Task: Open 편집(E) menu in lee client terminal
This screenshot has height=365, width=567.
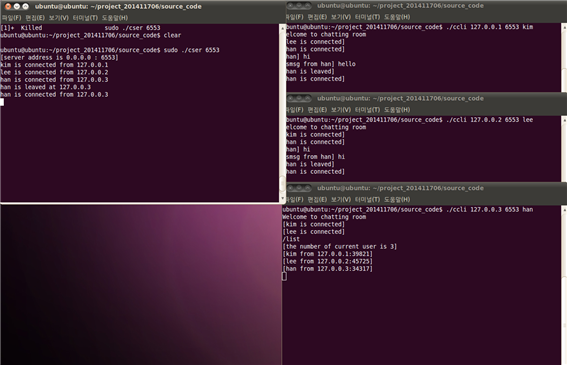Action: click(x=317, y=110)
